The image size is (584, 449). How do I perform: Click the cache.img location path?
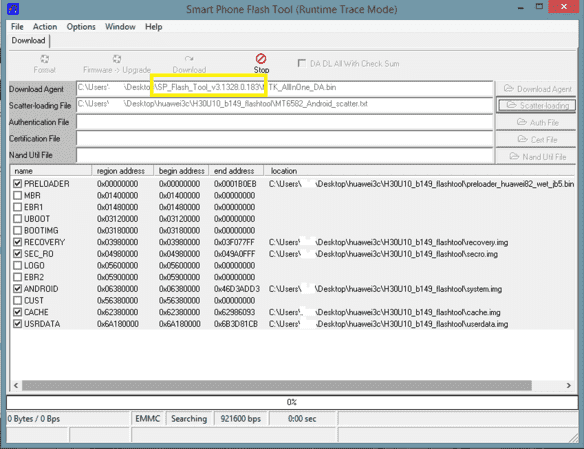384,312
